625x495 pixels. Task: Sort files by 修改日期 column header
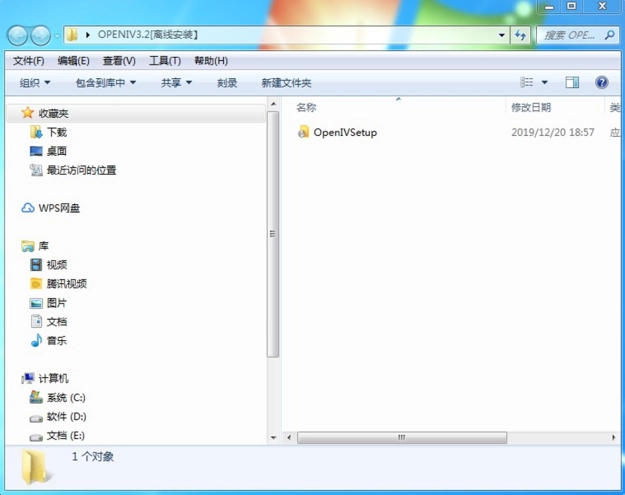click(x=531, y=107)
